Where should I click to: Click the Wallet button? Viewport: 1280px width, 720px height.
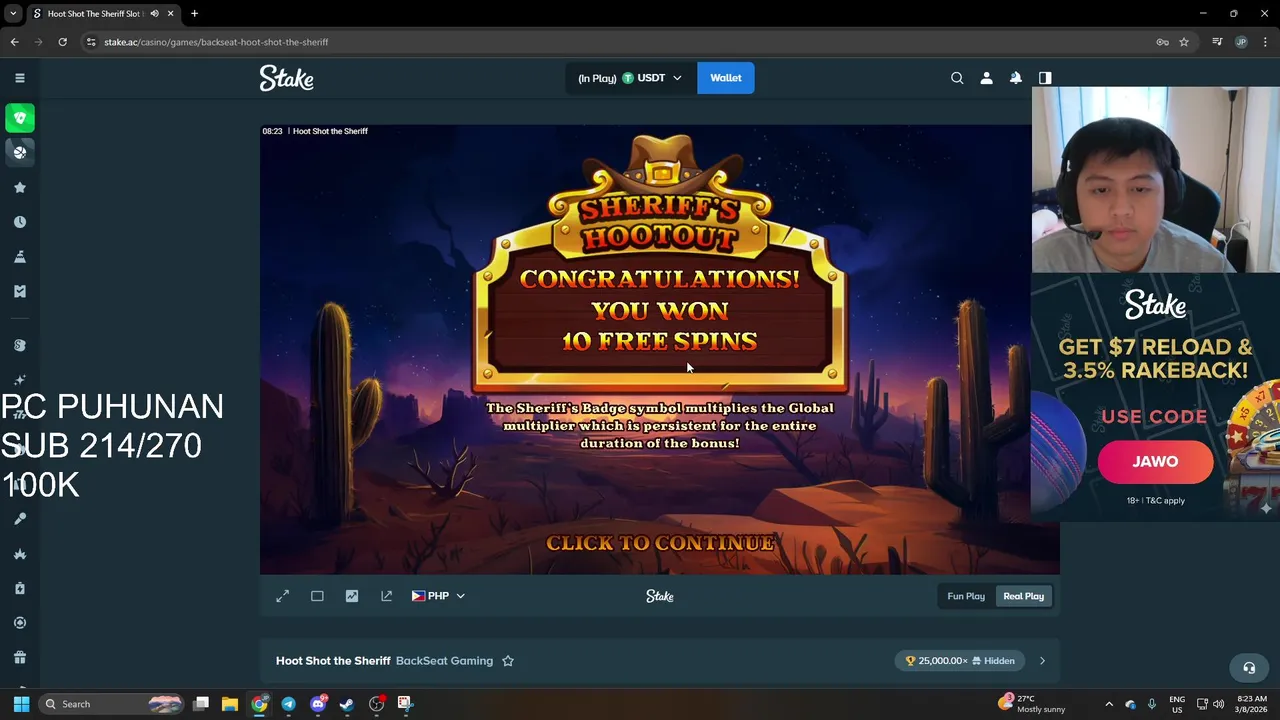coord(726,78)
